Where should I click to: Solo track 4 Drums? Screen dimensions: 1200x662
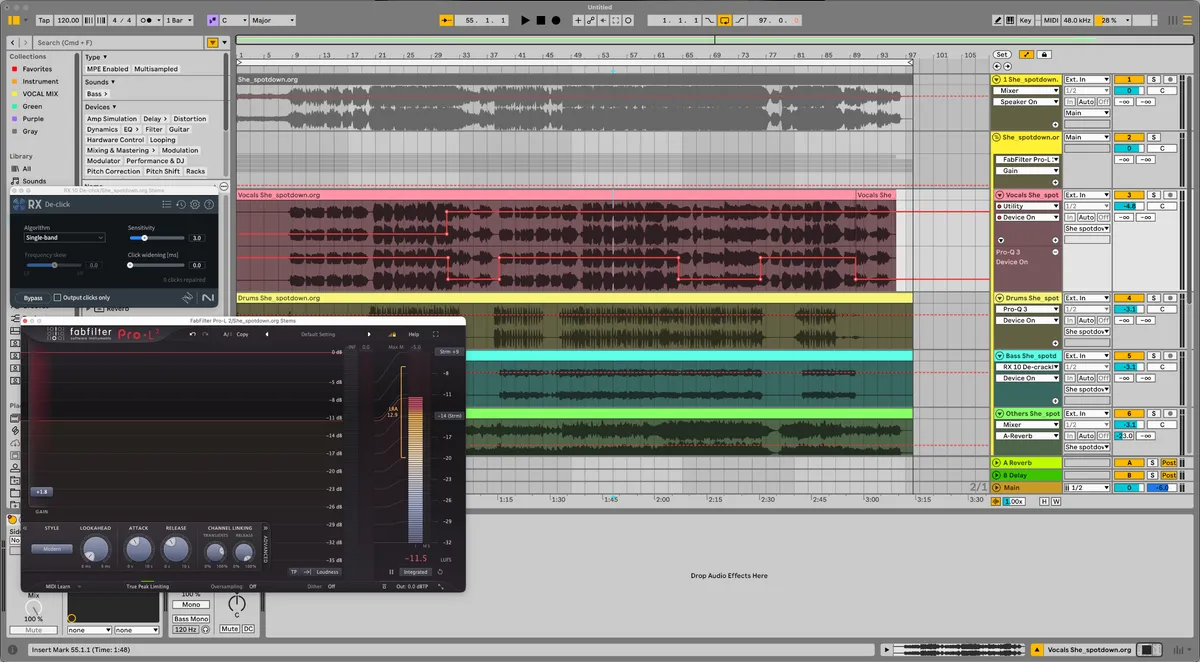point(1152,298)
